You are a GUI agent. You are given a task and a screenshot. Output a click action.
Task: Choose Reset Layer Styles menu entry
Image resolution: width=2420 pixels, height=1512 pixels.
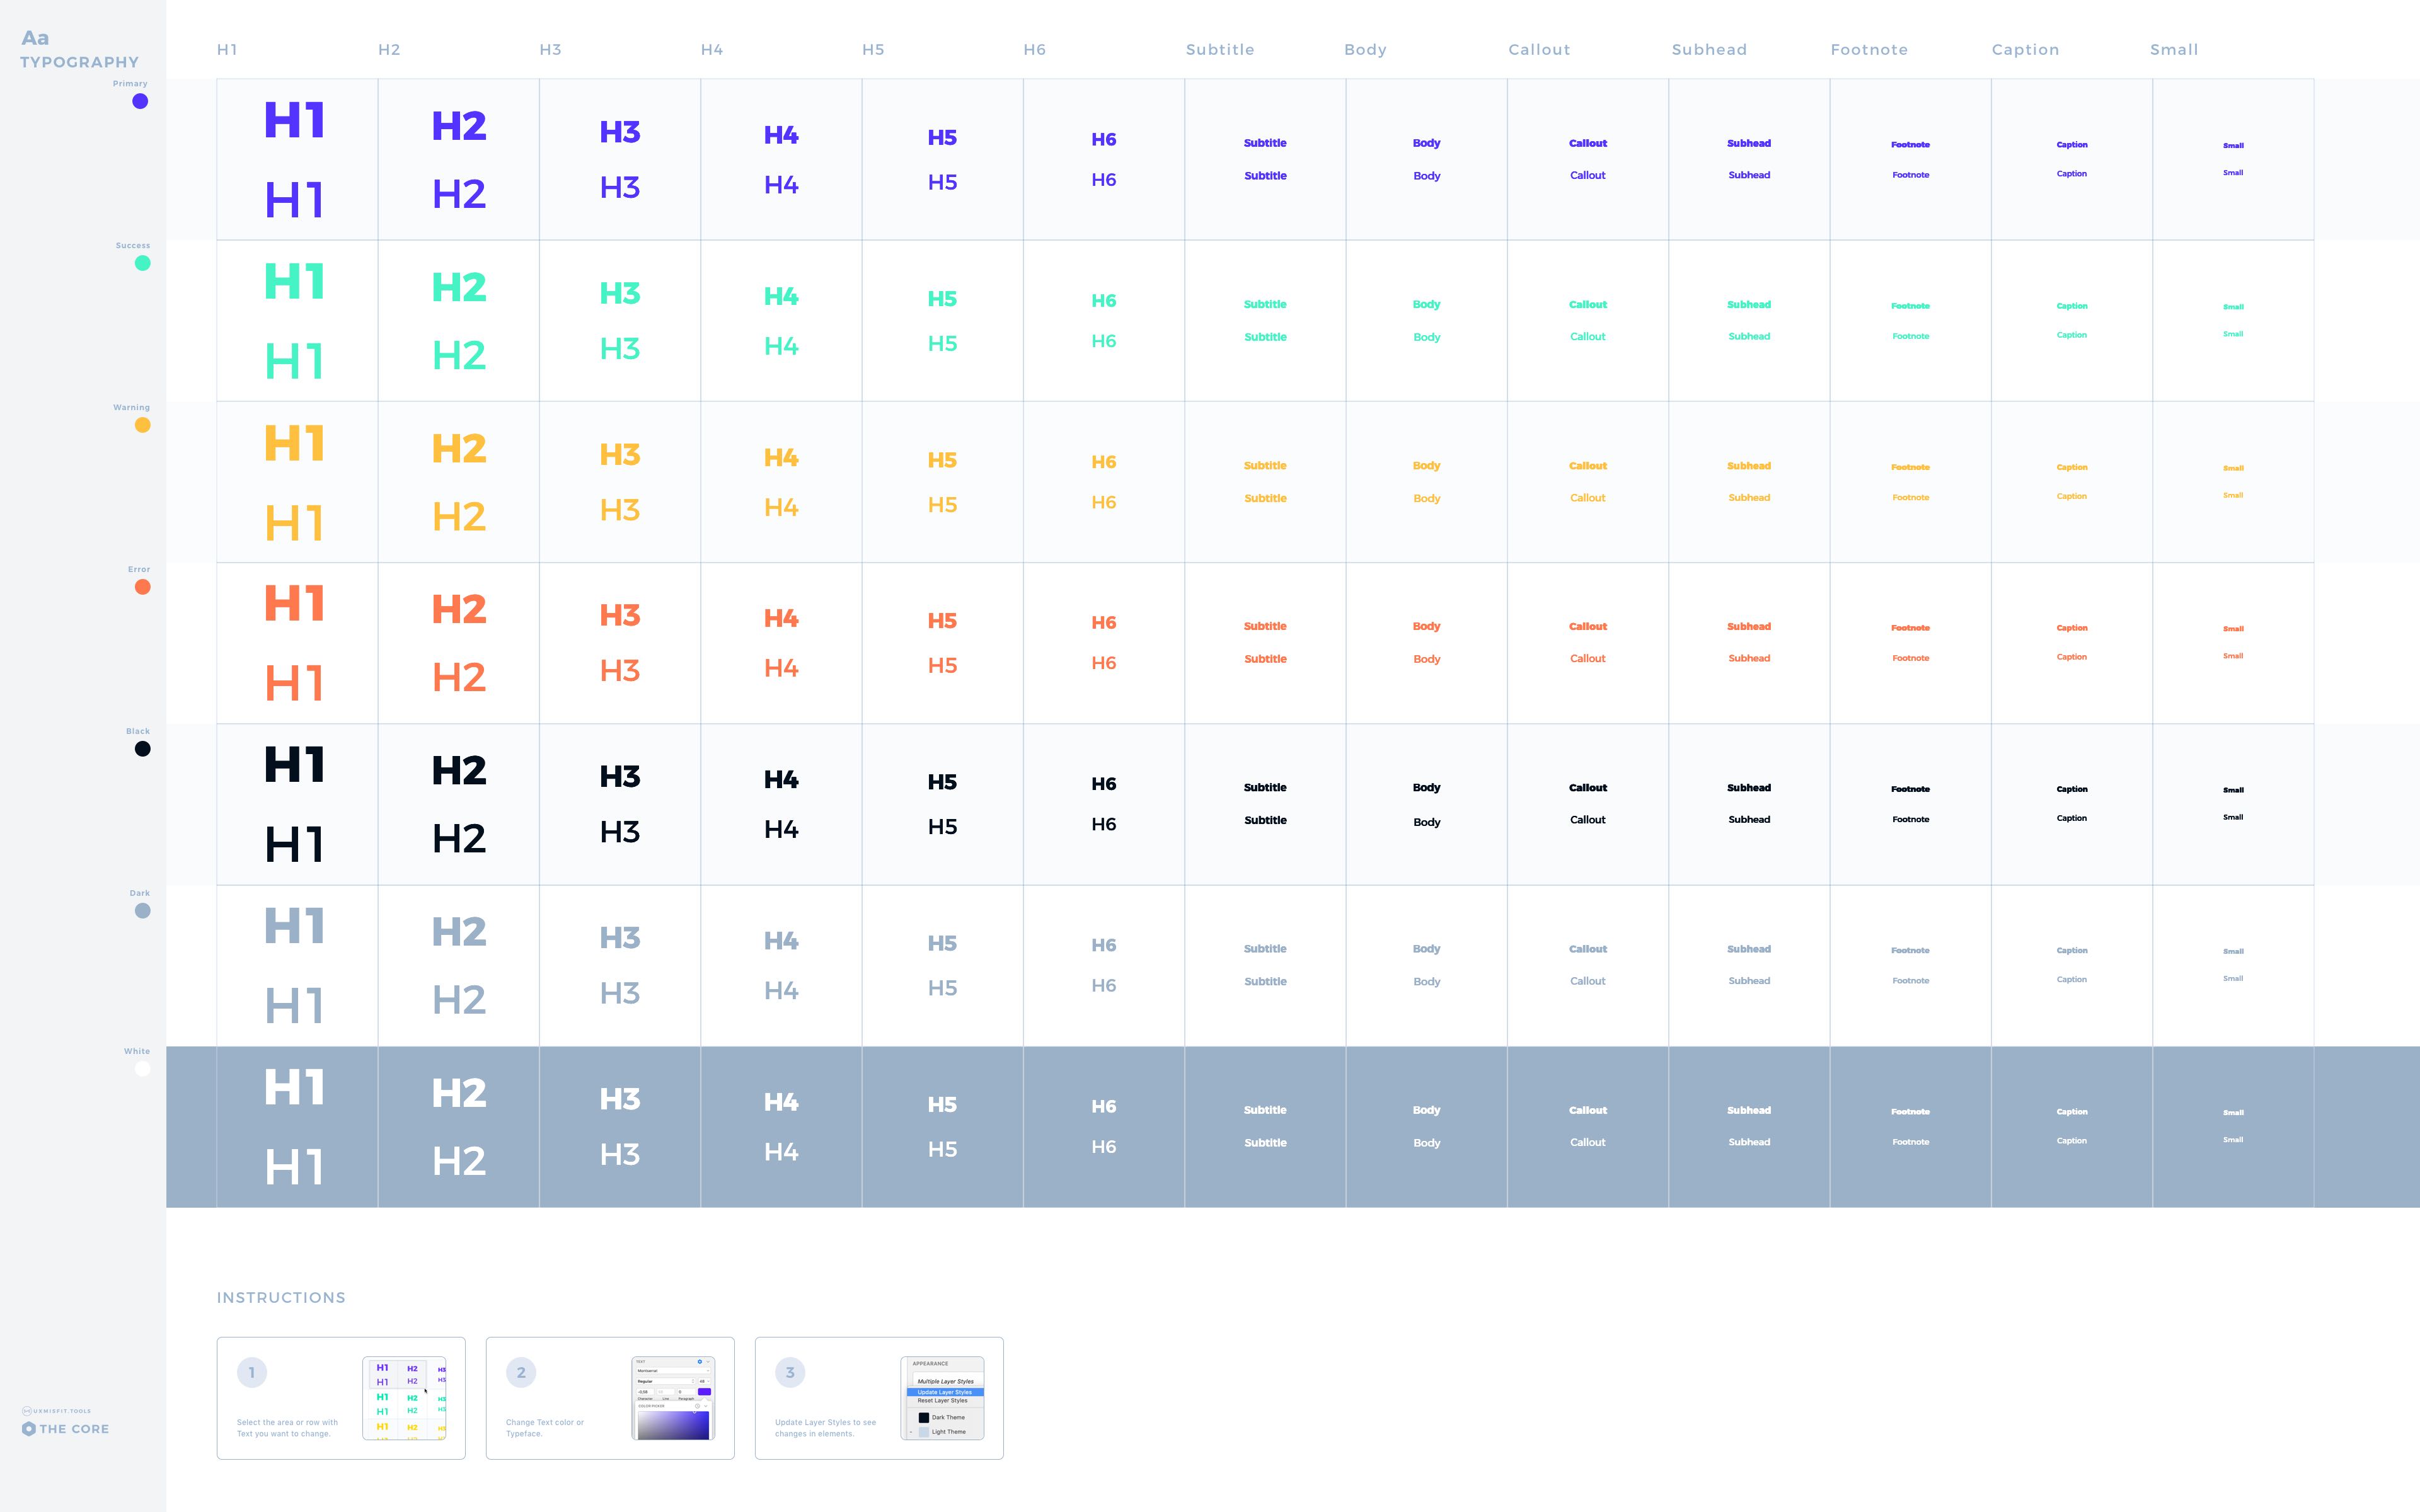point(943,1401)
